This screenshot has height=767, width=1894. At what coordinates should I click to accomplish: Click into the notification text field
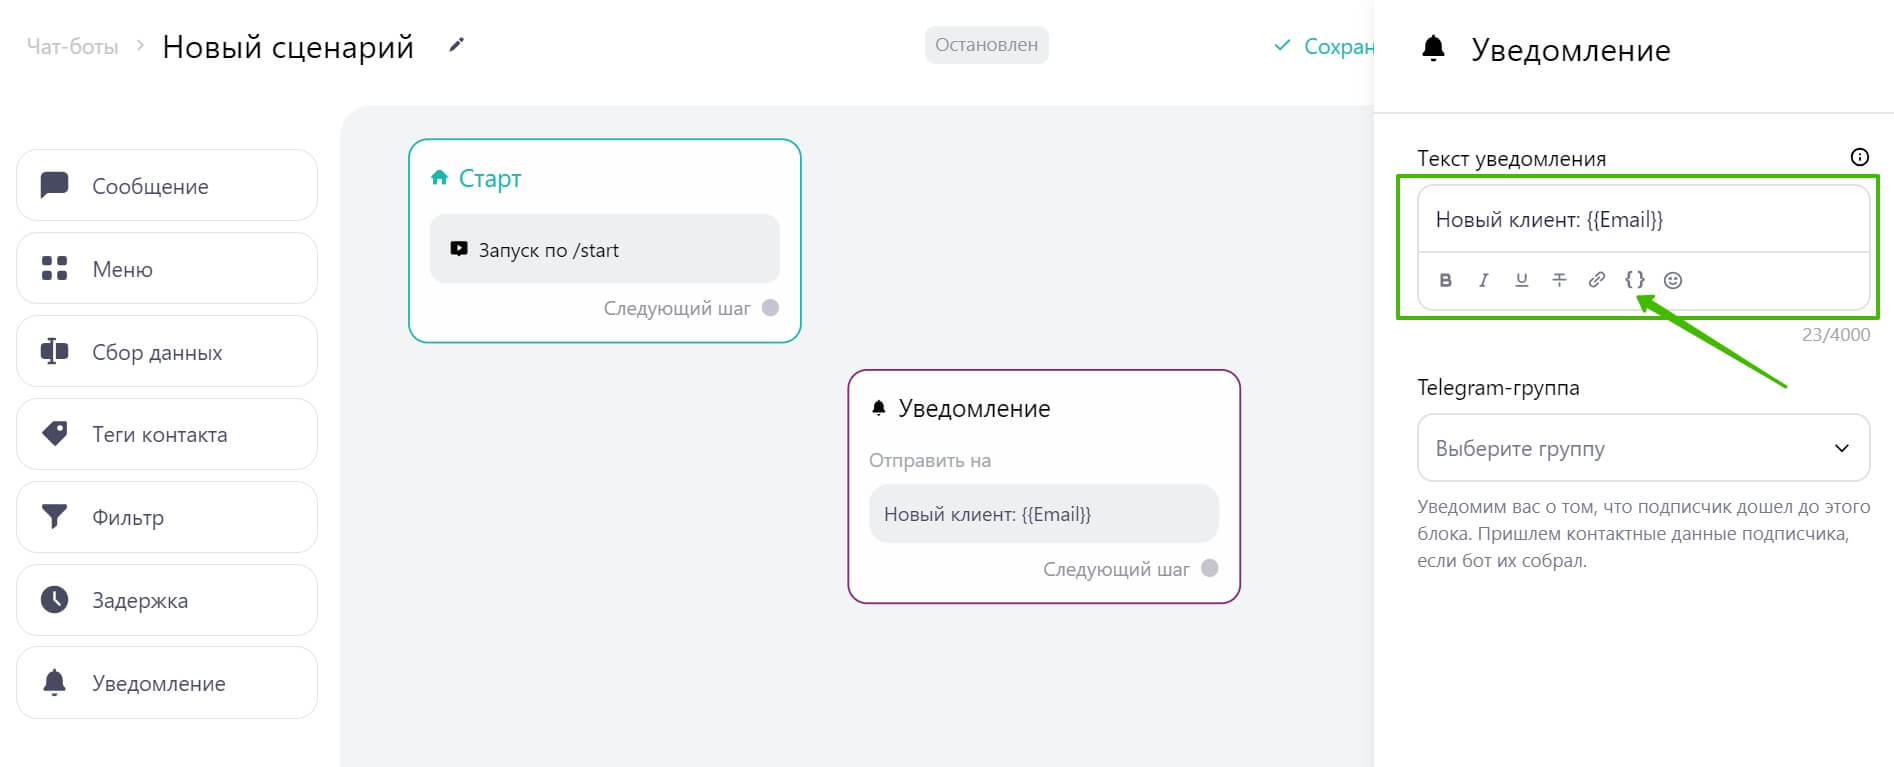coord(1643,219)
